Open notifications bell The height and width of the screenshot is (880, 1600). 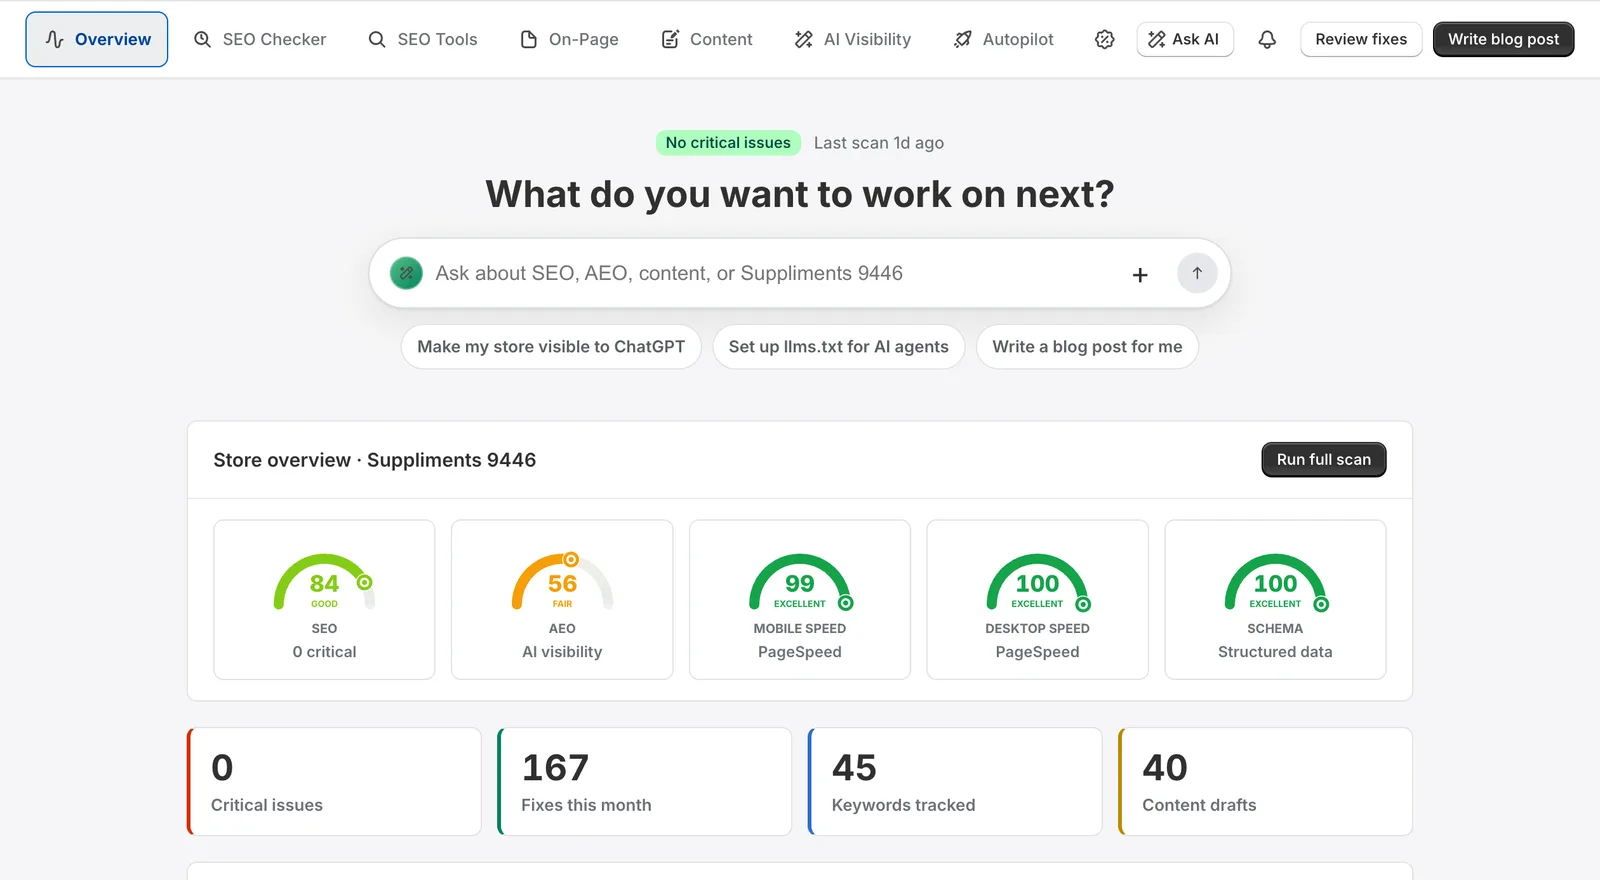(1267, 39)
